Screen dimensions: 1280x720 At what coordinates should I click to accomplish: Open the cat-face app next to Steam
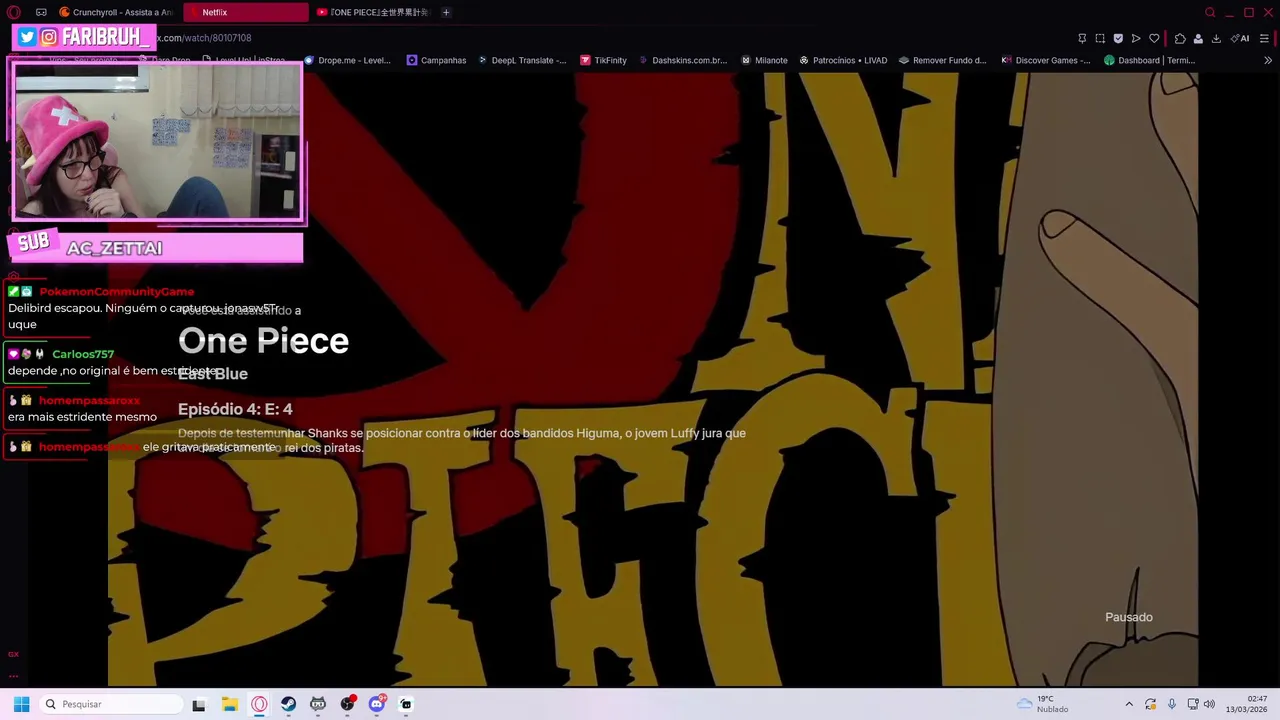pyautogui.click(x=318, y=704)
